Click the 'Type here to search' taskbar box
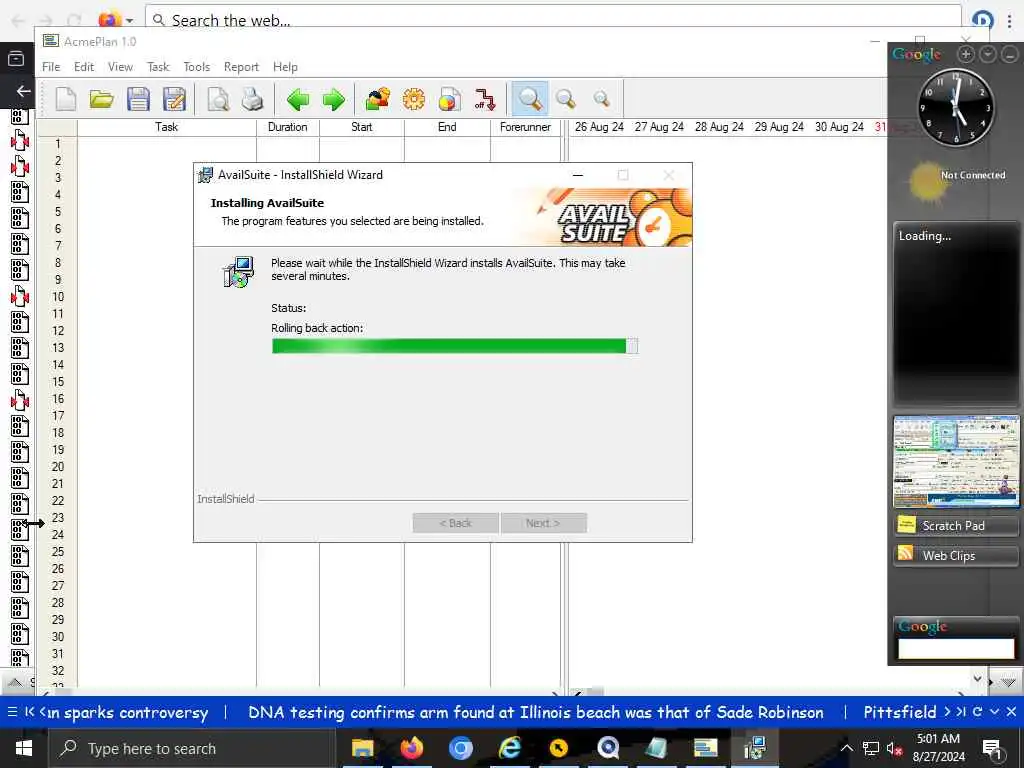The height and width of the screenshot is (768, 1024). [x=191, y=748]
